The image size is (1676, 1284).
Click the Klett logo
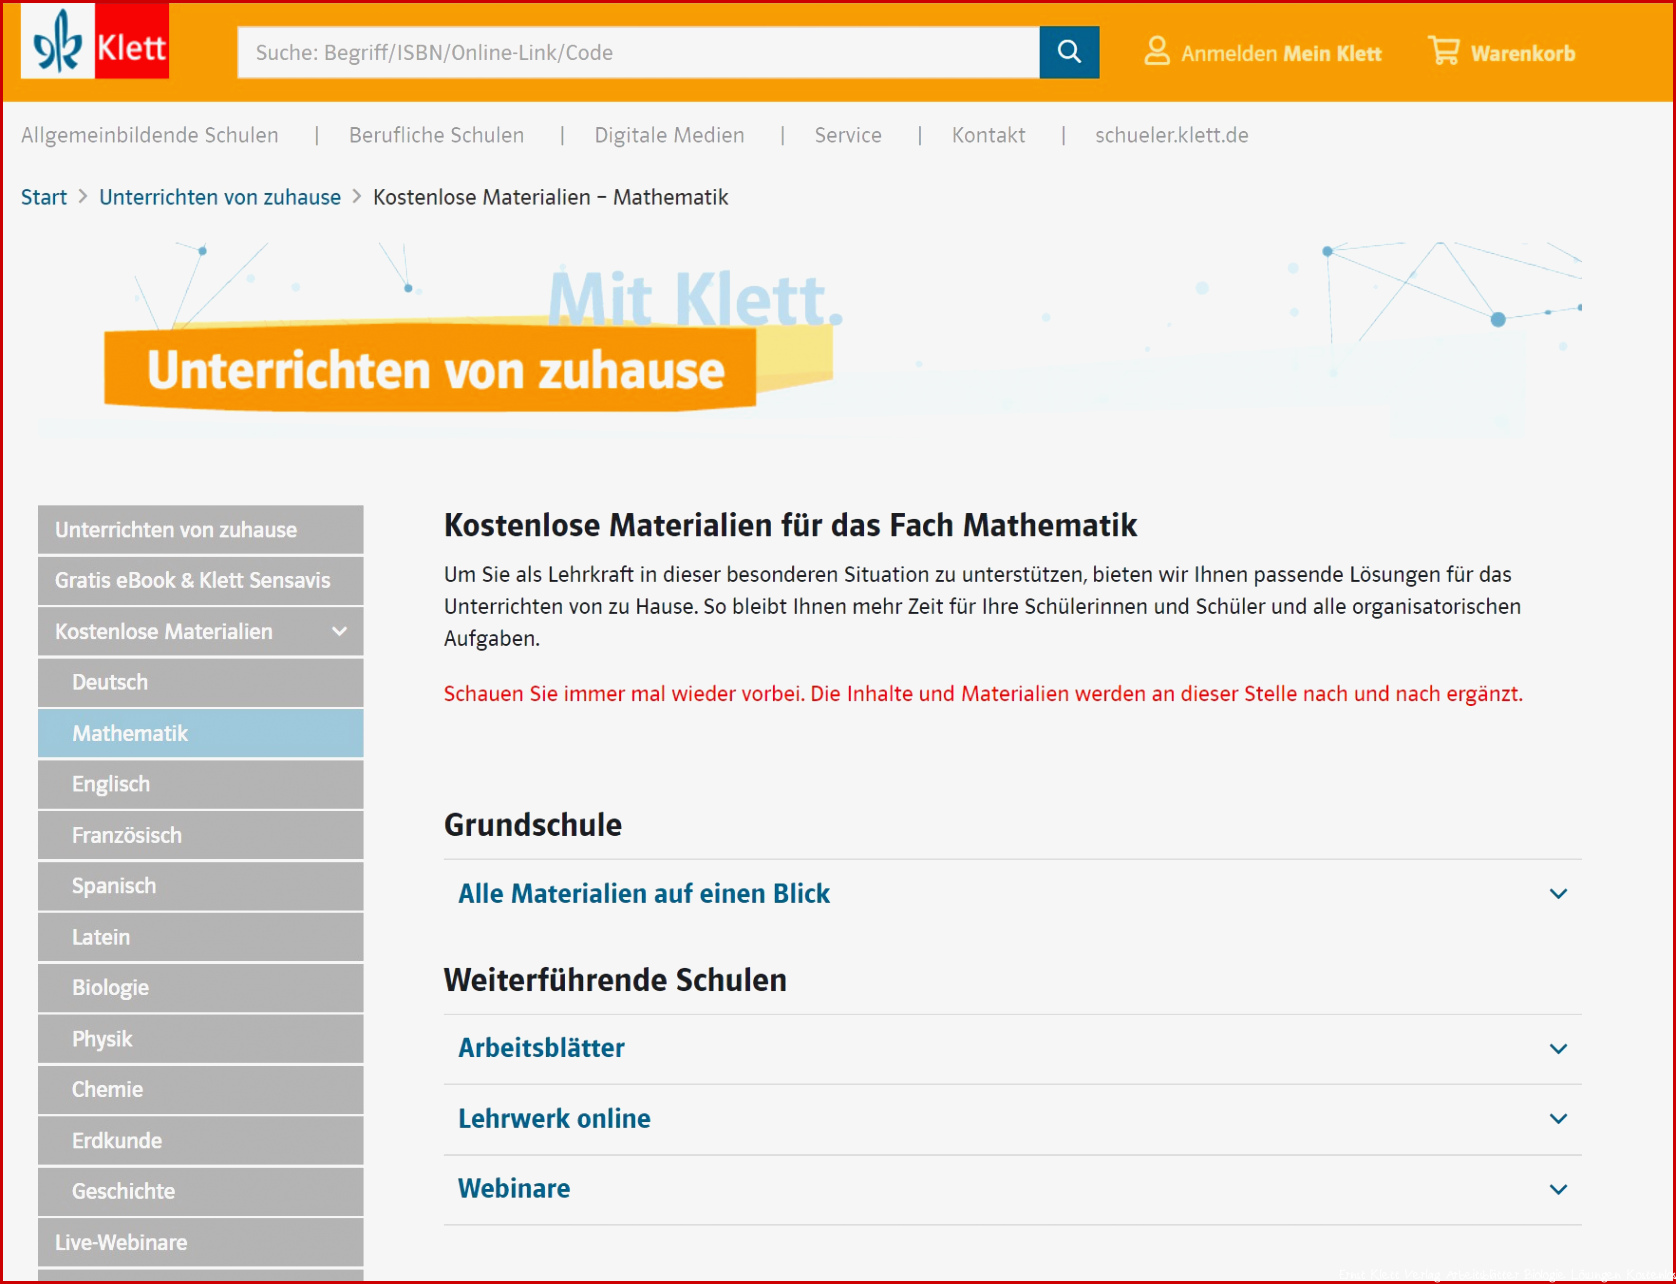[95, 41]
